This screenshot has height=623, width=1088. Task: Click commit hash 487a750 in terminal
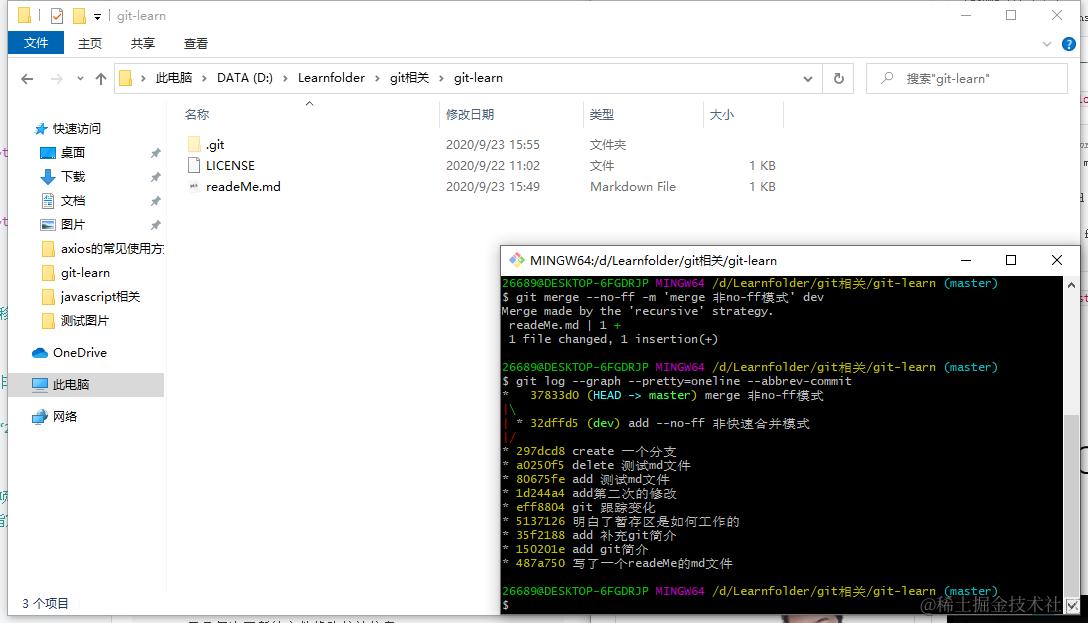pos(540,563)
